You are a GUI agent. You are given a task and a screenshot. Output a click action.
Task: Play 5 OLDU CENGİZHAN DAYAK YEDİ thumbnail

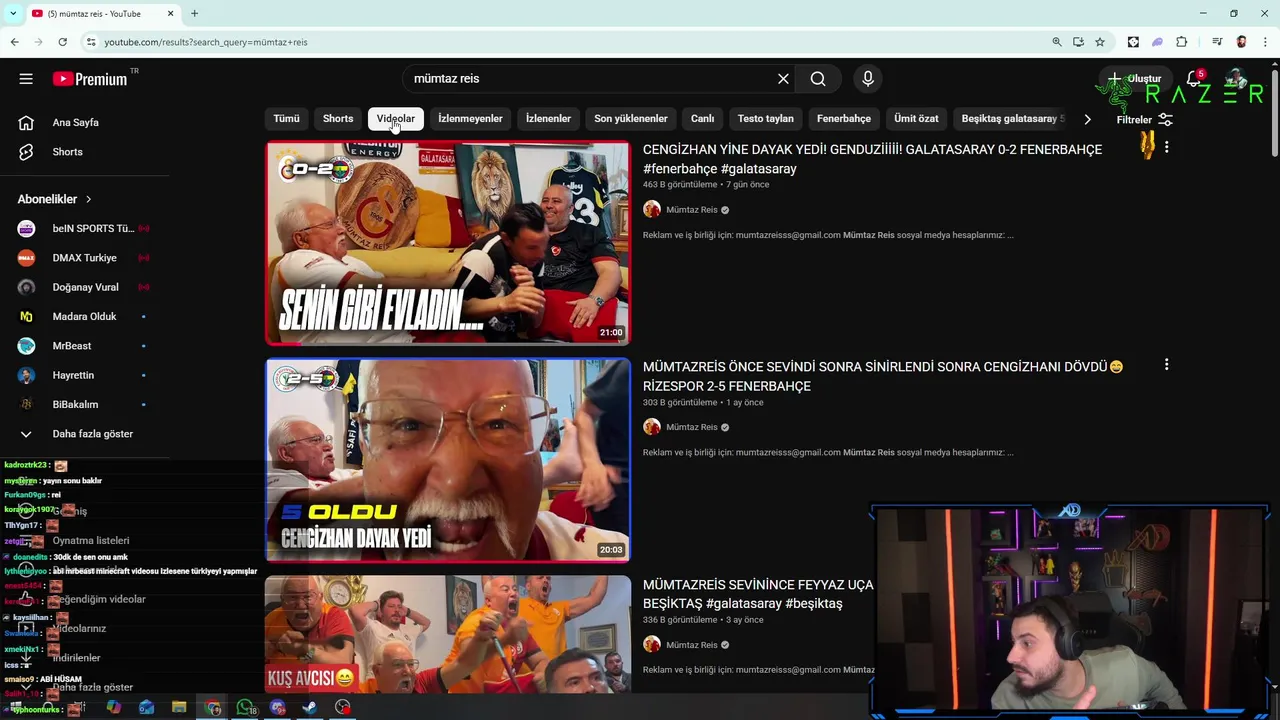[448, 460]
